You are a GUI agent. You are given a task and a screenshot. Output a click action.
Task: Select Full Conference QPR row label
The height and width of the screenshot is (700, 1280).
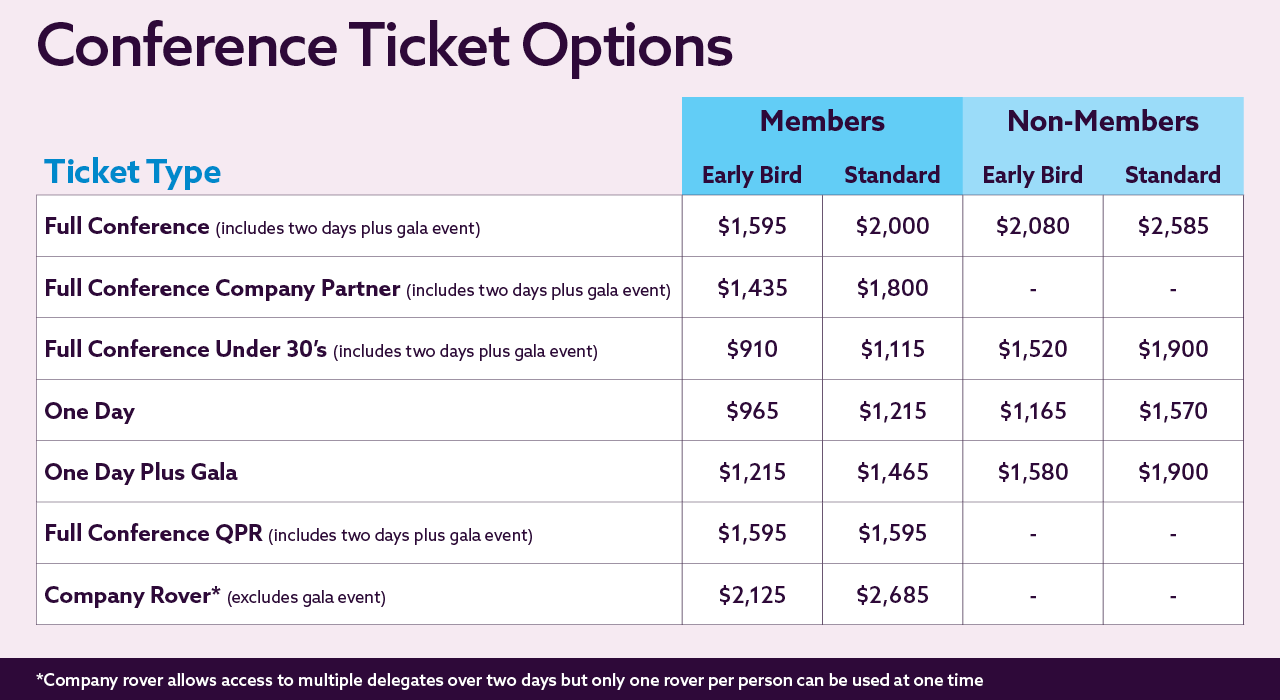(x=153, y=533)
